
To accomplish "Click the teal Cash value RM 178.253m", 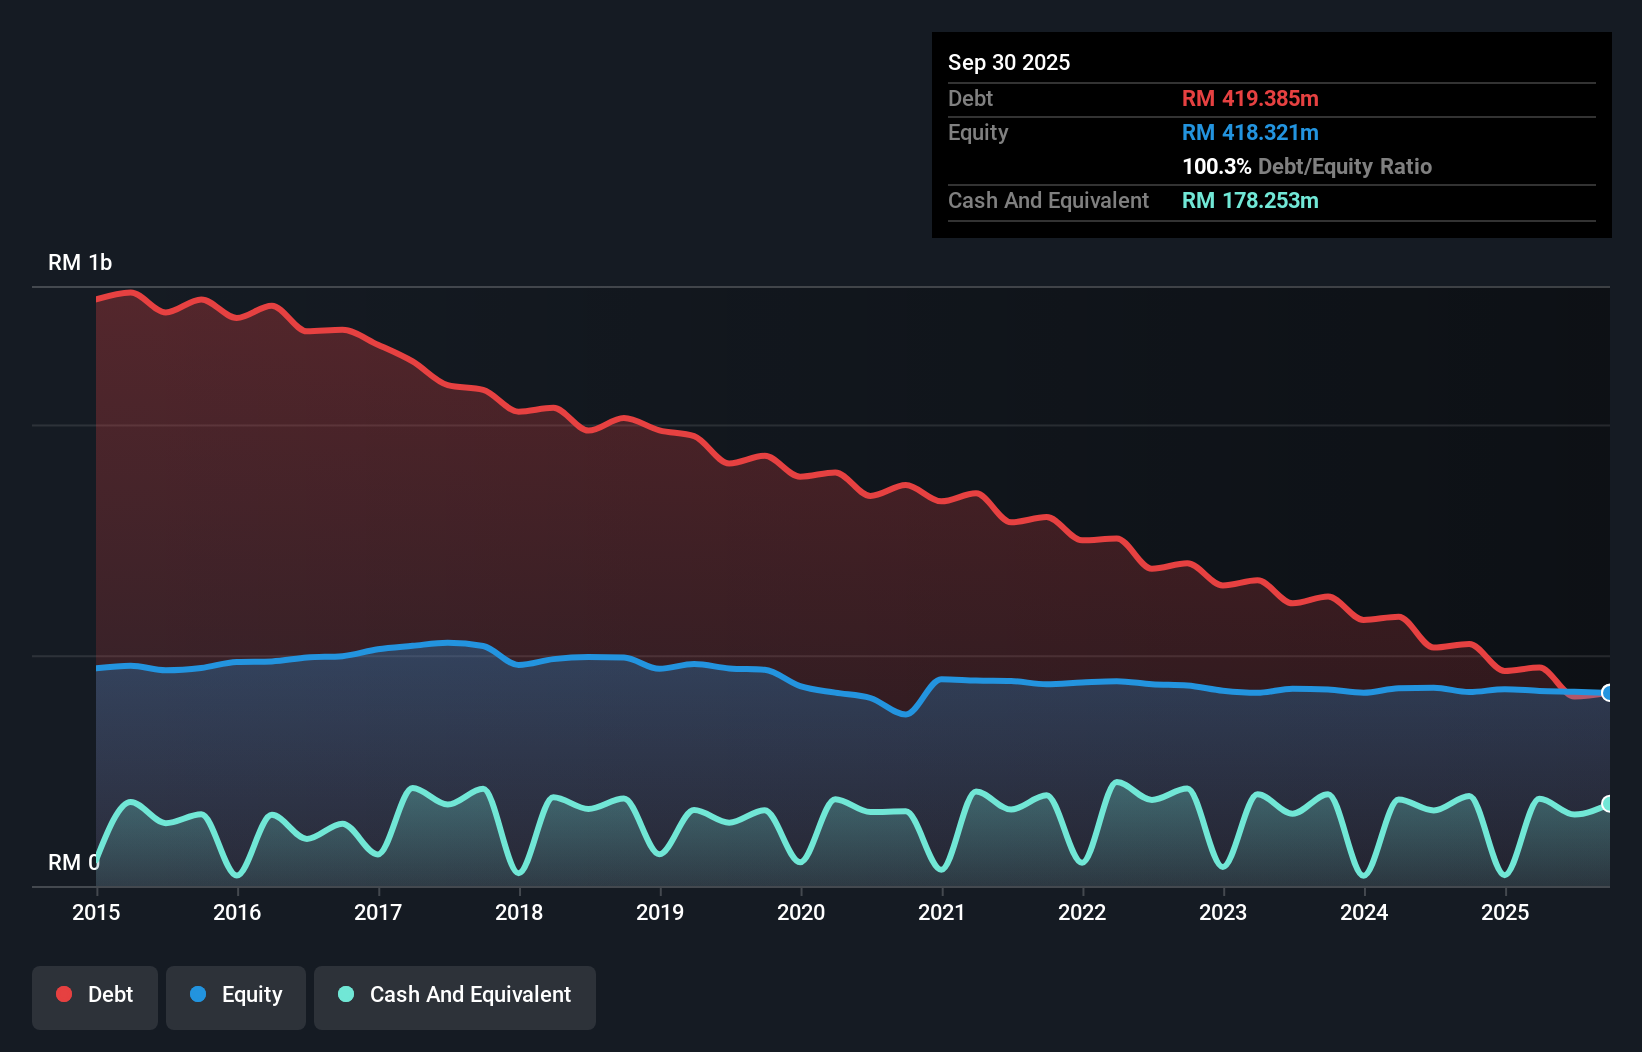I will coord(1251,200).
